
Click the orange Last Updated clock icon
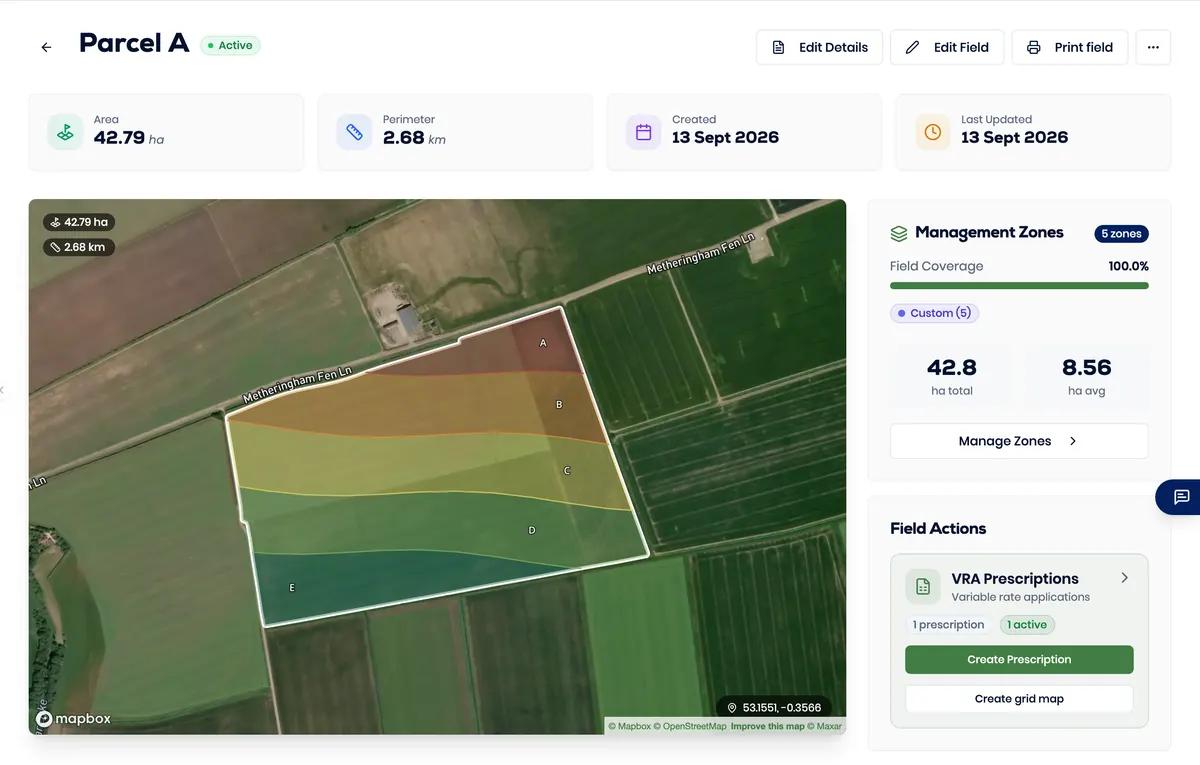tap(933, 132)
